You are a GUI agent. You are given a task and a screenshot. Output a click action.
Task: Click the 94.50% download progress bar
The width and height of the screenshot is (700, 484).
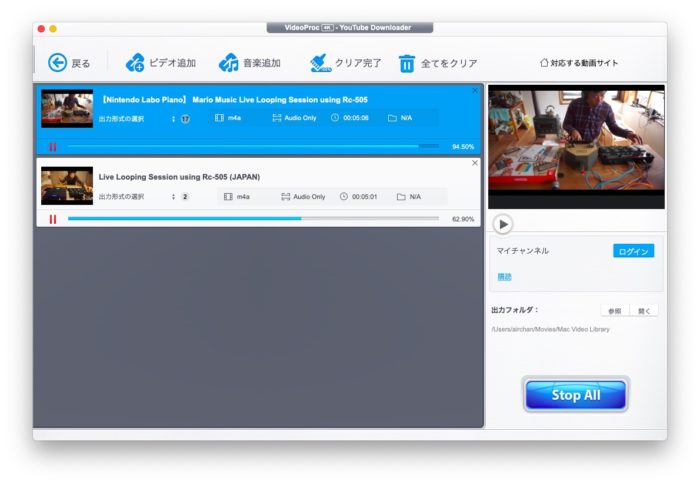[x=253, y=146]
